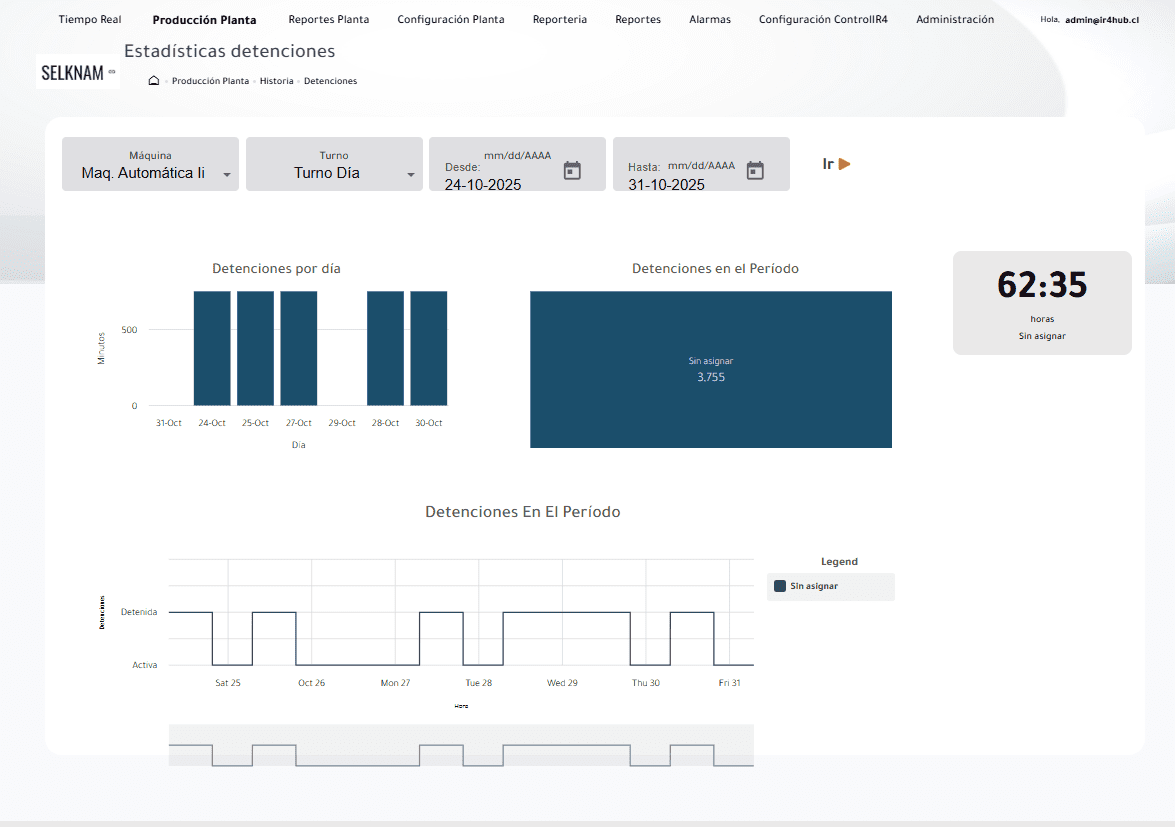This screenshot has height=827, width=1175.
Task: Click the range selector below timeline chart
Action: coord(460,746)
